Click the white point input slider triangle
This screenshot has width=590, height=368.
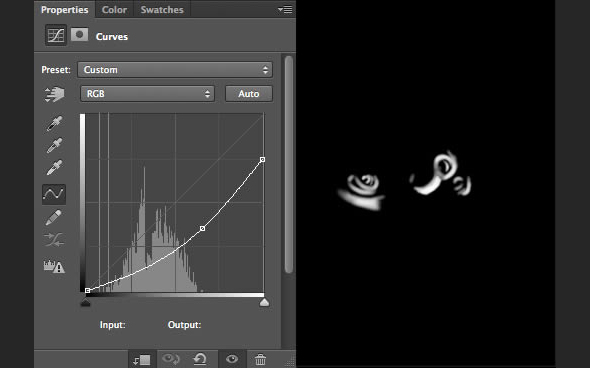tap(264, 303)
